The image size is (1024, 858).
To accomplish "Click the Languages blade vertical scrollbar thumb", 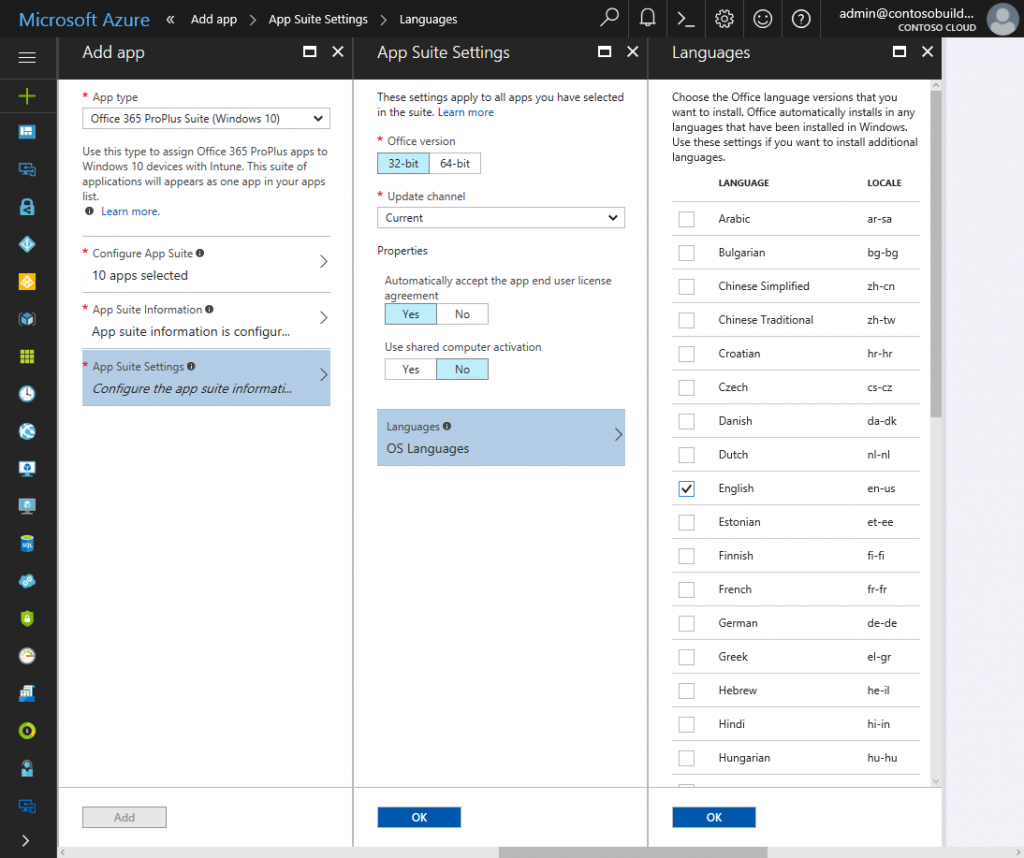I will 936,253.
